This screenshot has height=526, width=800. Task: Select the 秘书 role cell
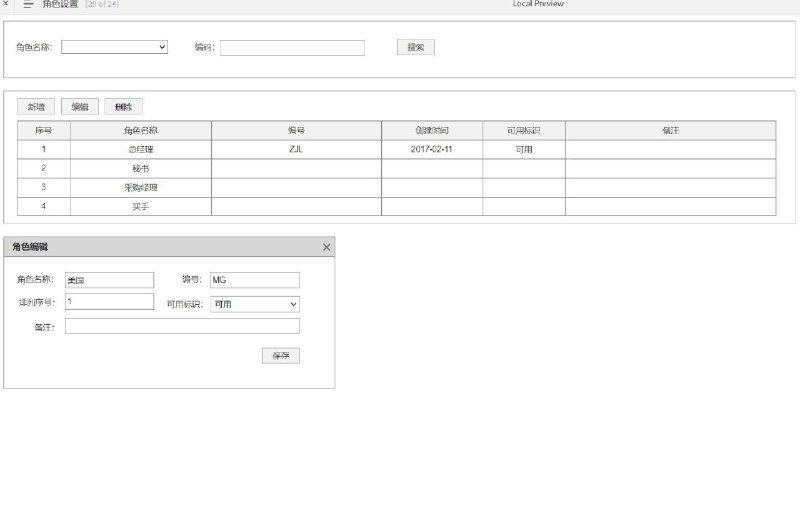[x=141, y=168]
